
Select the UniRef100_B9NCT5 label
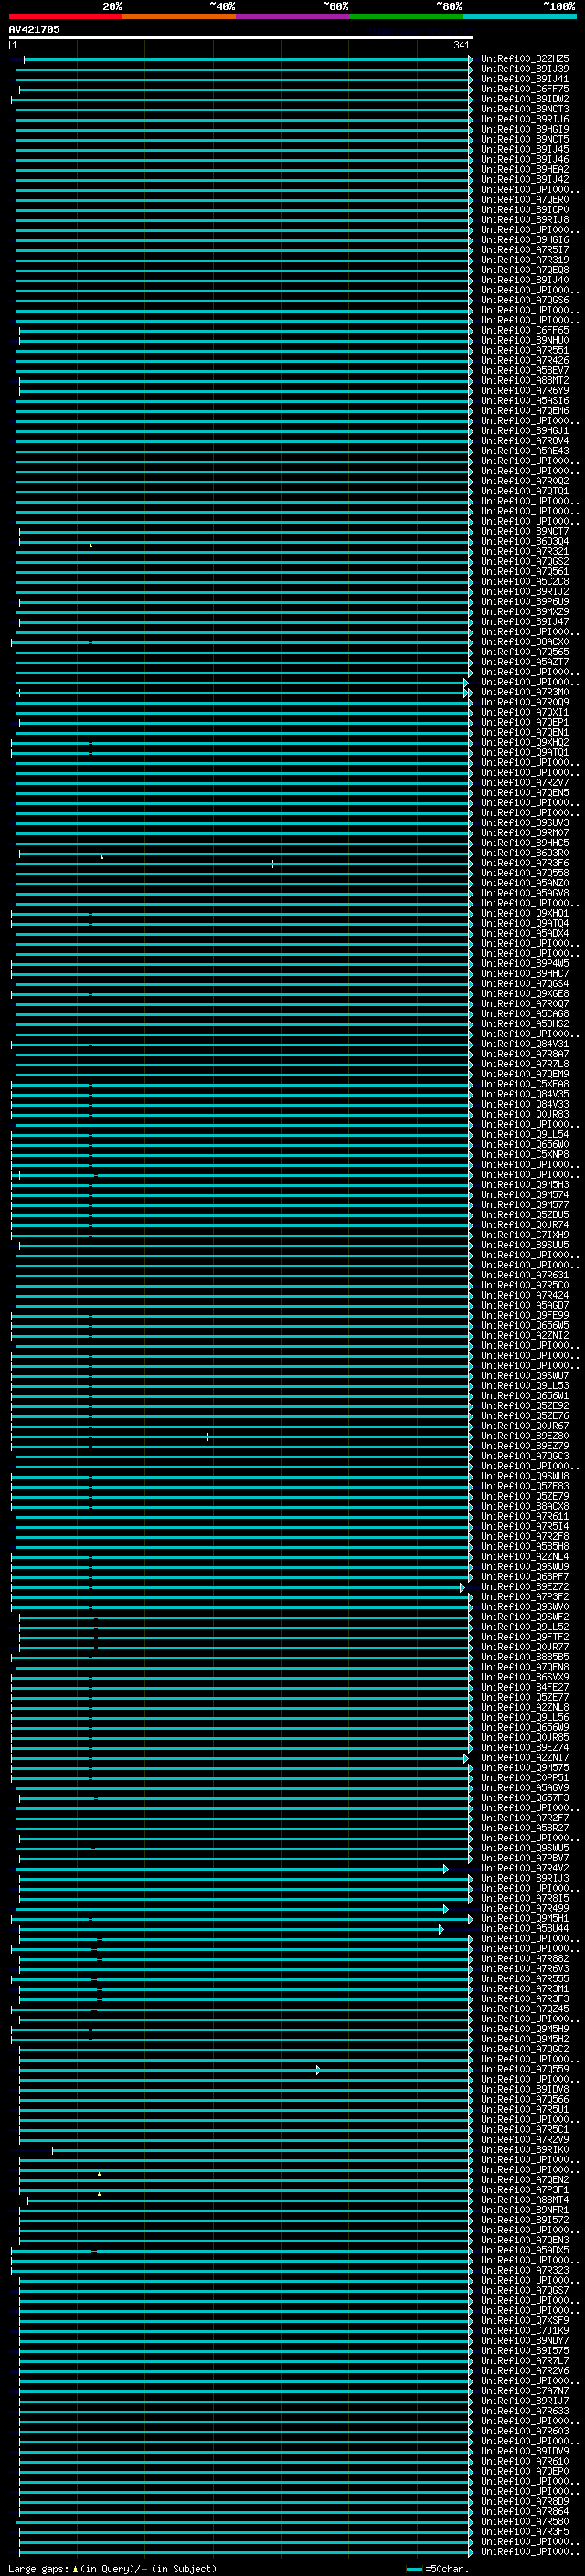coord(525,139)
